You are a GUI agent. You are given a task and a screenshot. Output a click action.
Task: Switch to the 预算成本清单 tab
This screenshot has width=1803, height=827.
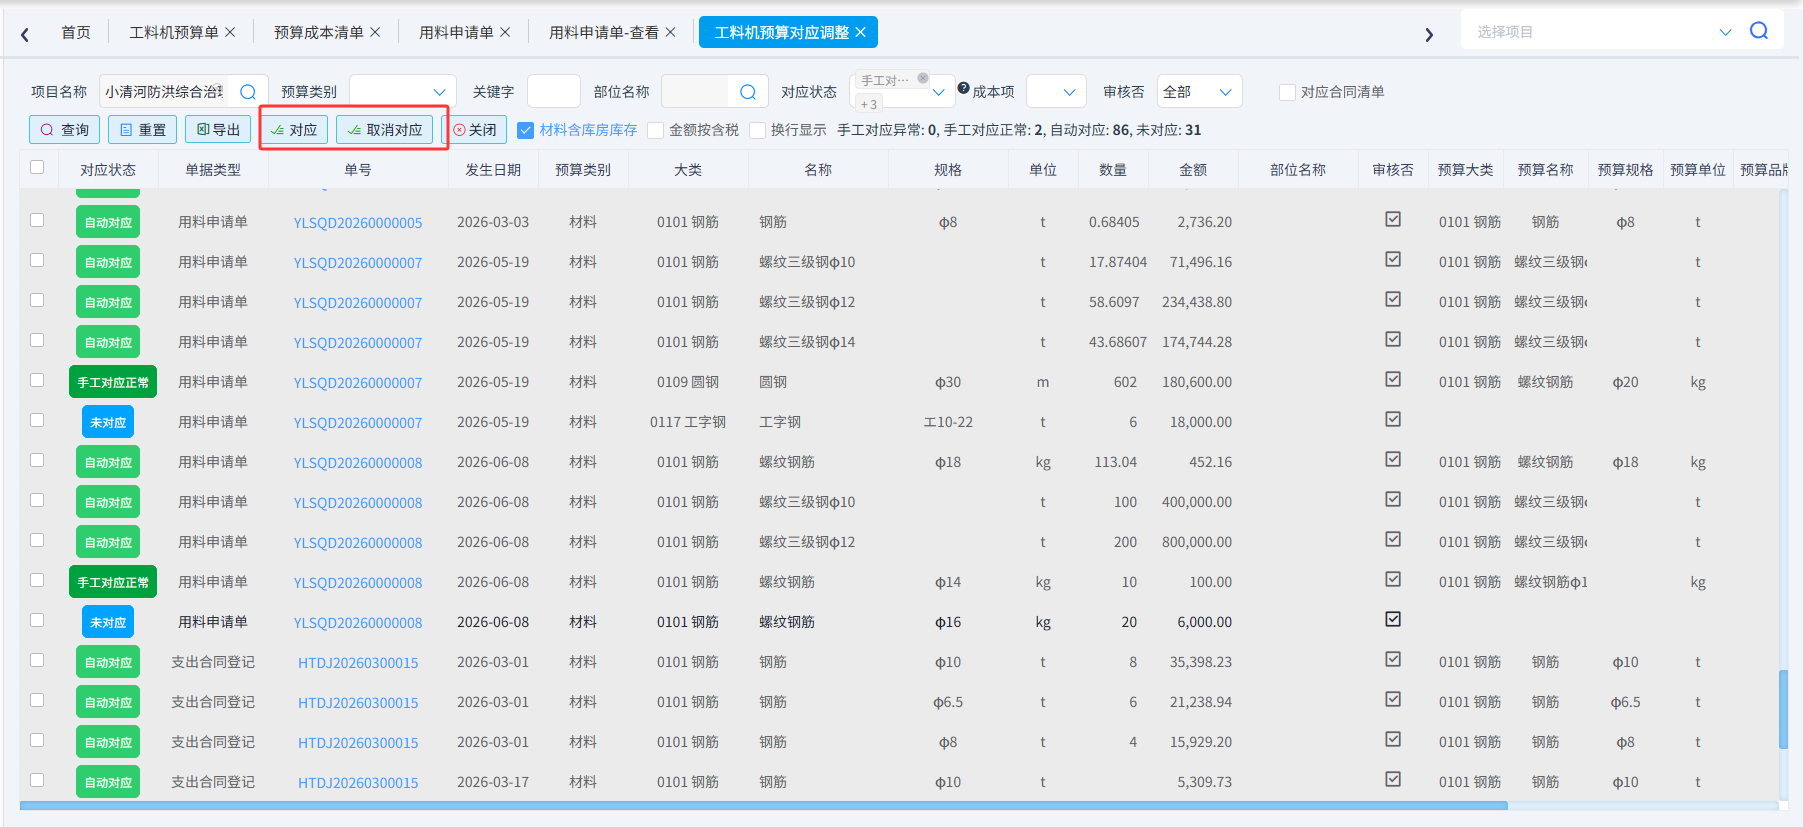319,32
